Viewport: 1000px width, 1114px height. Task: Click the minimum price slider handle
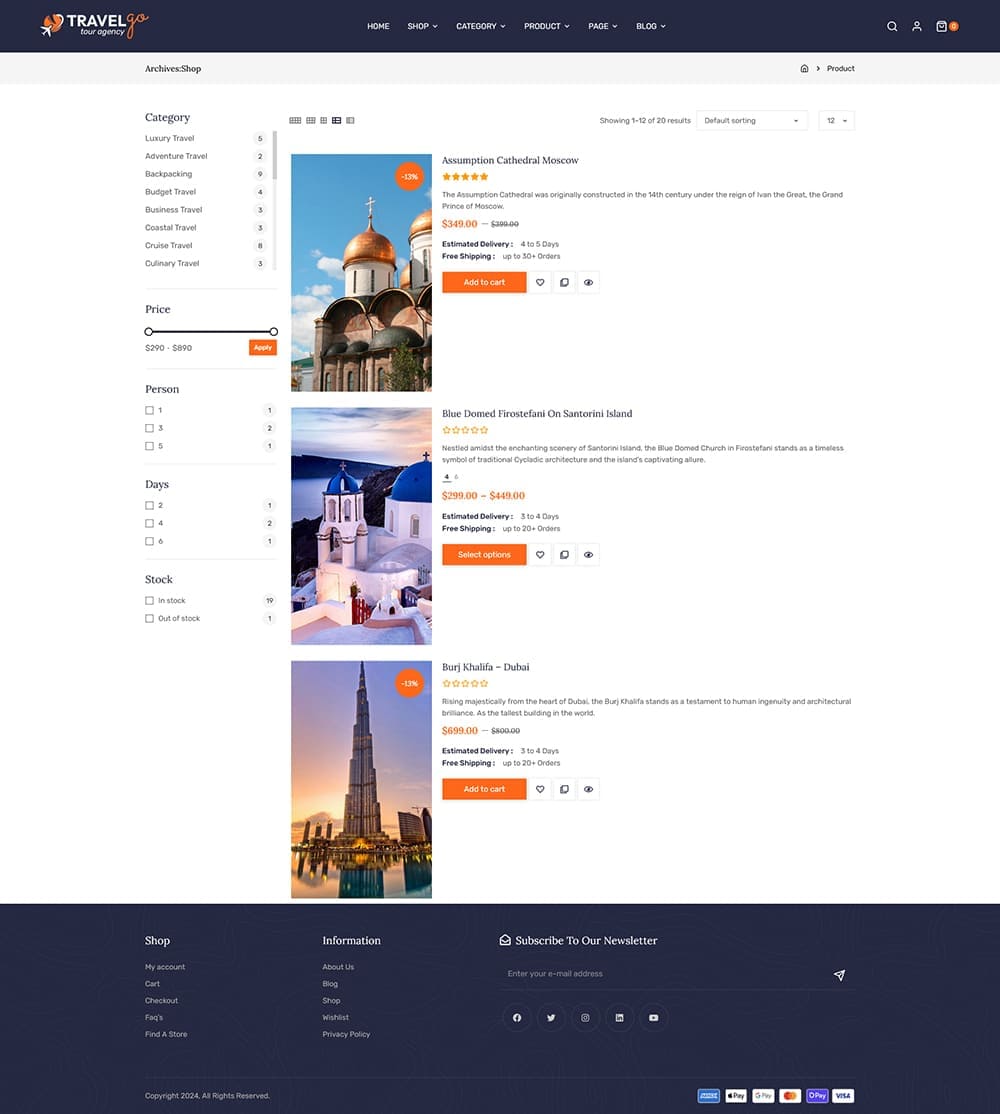148,332
